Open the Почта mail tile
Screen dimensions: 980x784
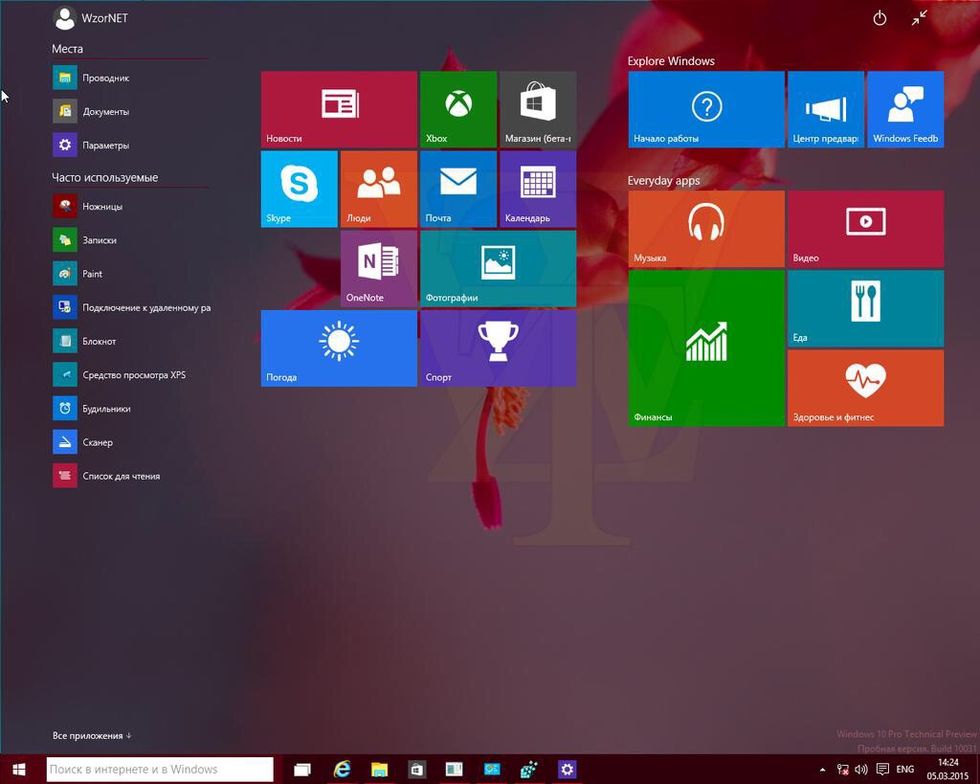click(458, 189)
